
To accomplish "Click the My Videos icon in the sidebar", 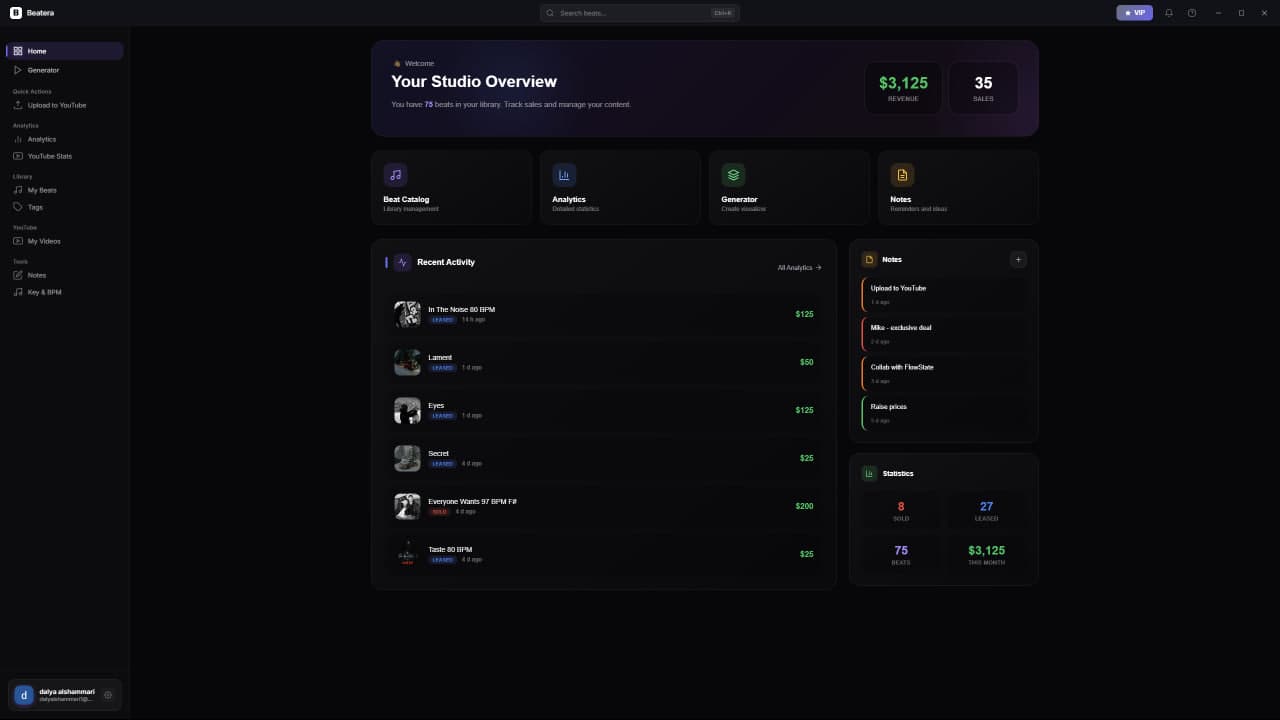I will [x=20, y=241].
